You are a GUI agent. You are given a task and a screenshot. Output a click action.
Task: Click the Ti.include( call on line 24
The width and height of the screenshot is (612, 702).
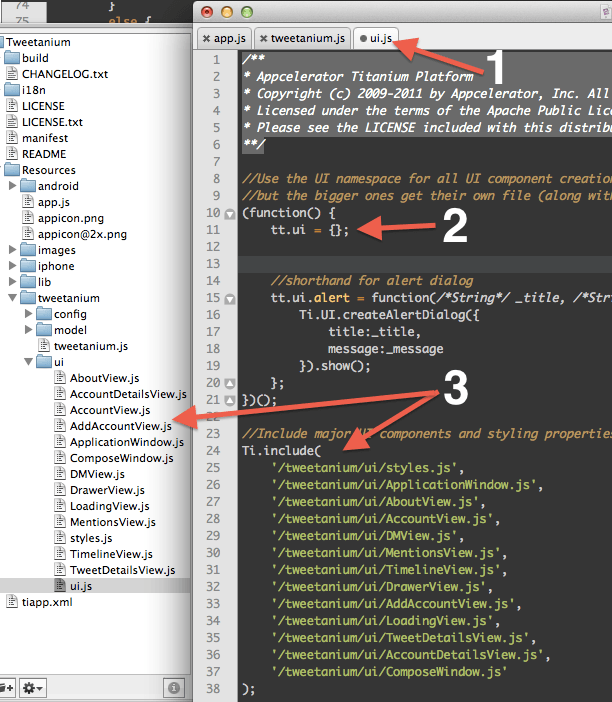tap(281, 450)
